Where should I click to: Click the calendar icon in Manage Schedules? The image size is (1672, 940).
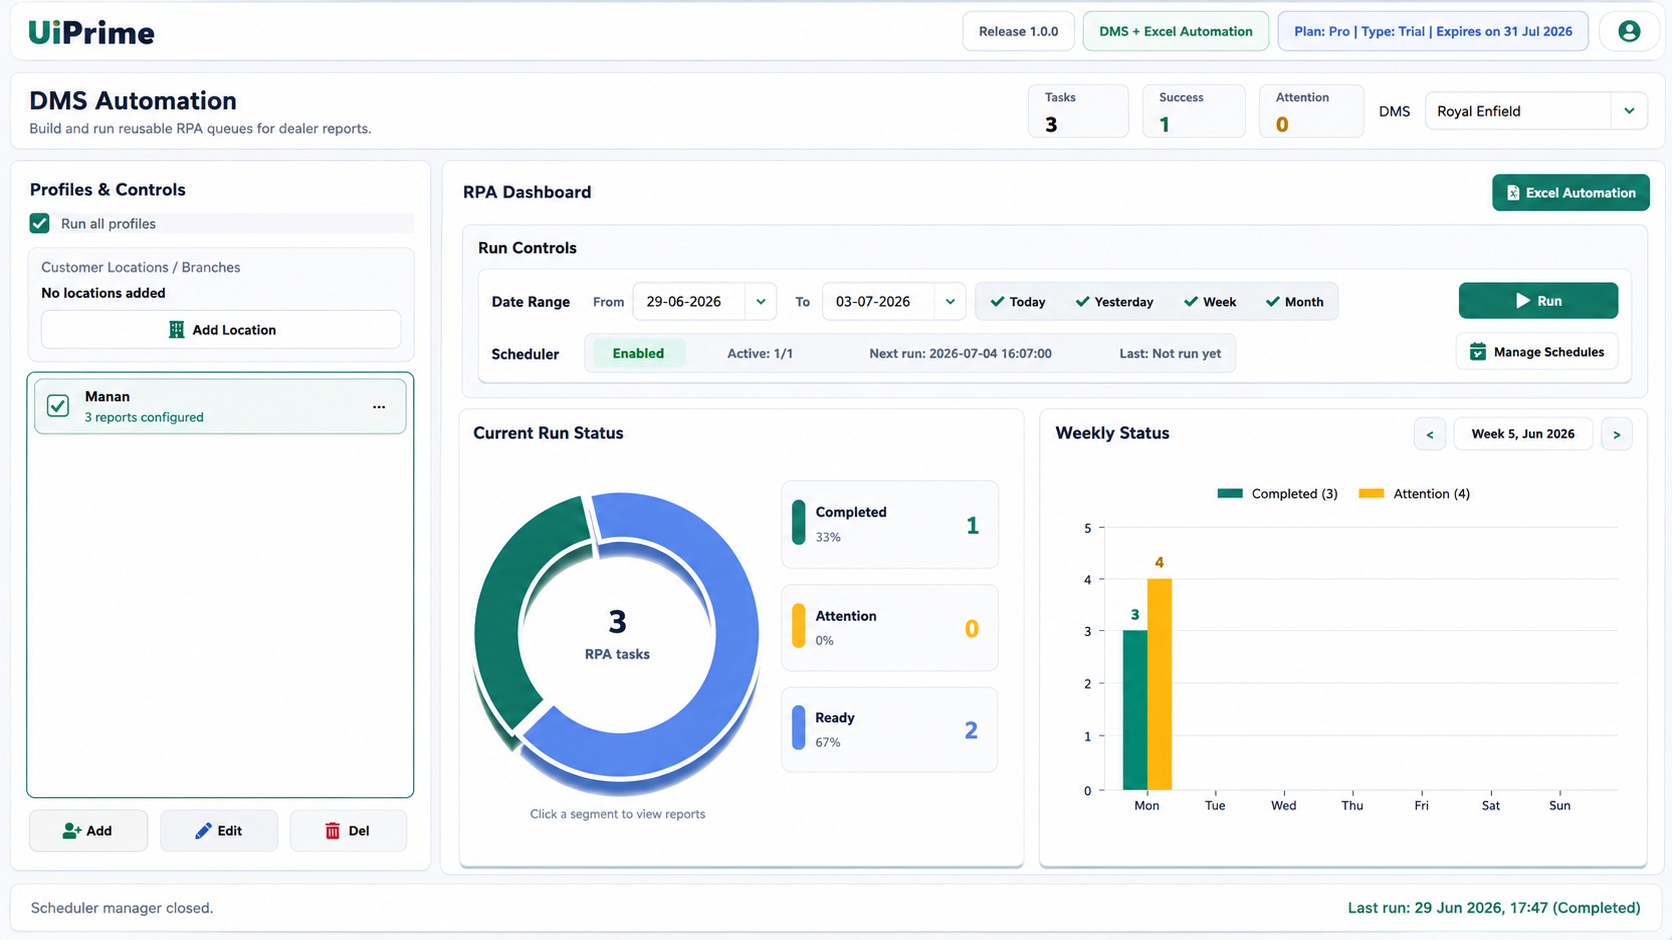[x=1477, y=352]
